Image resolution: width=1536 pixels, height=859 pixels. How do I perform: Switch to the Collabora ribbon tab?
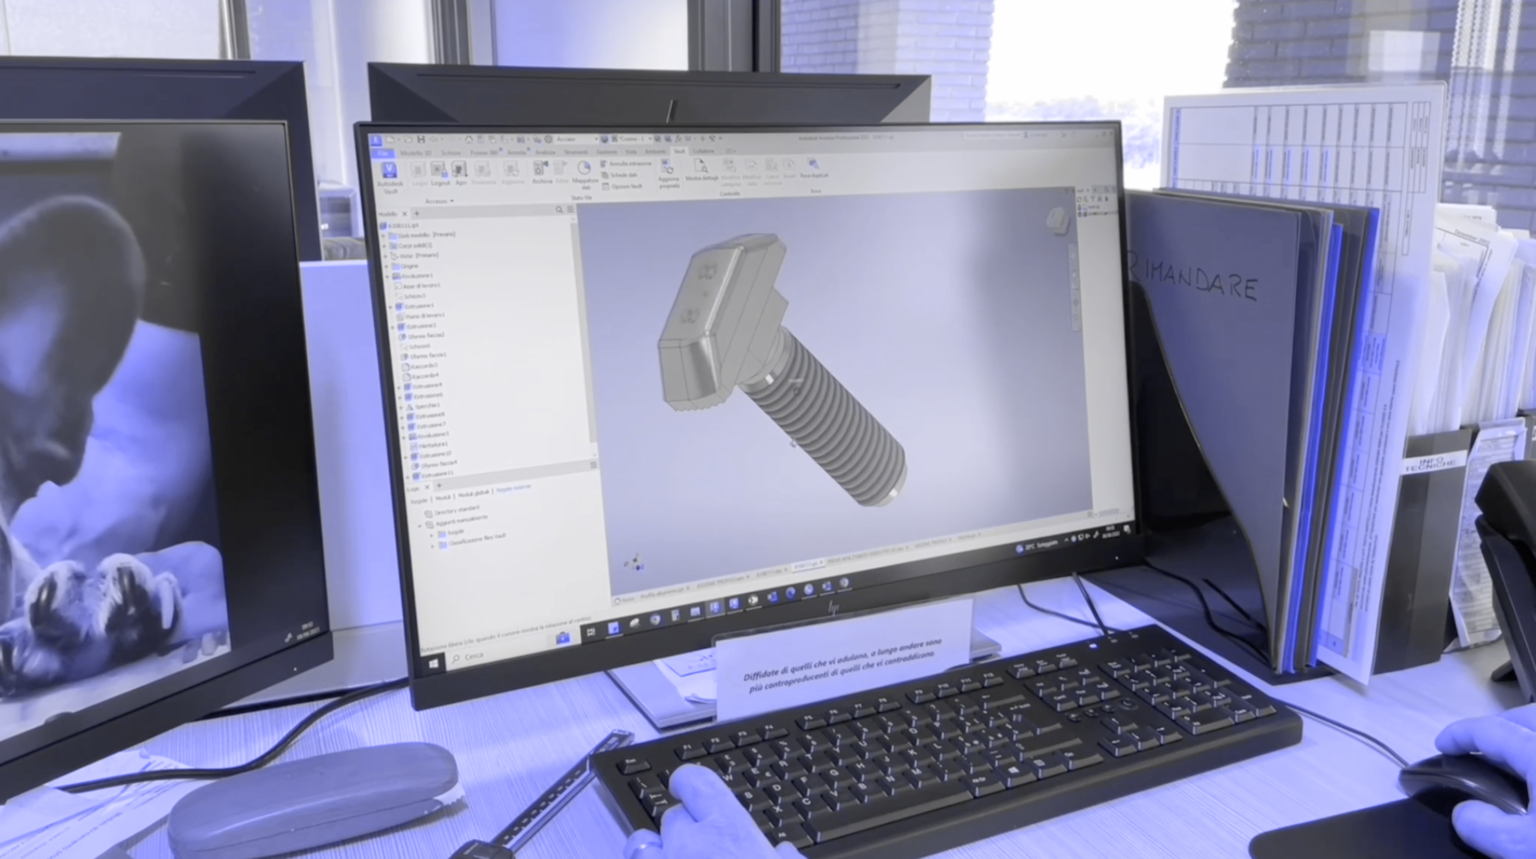[703, 151]
